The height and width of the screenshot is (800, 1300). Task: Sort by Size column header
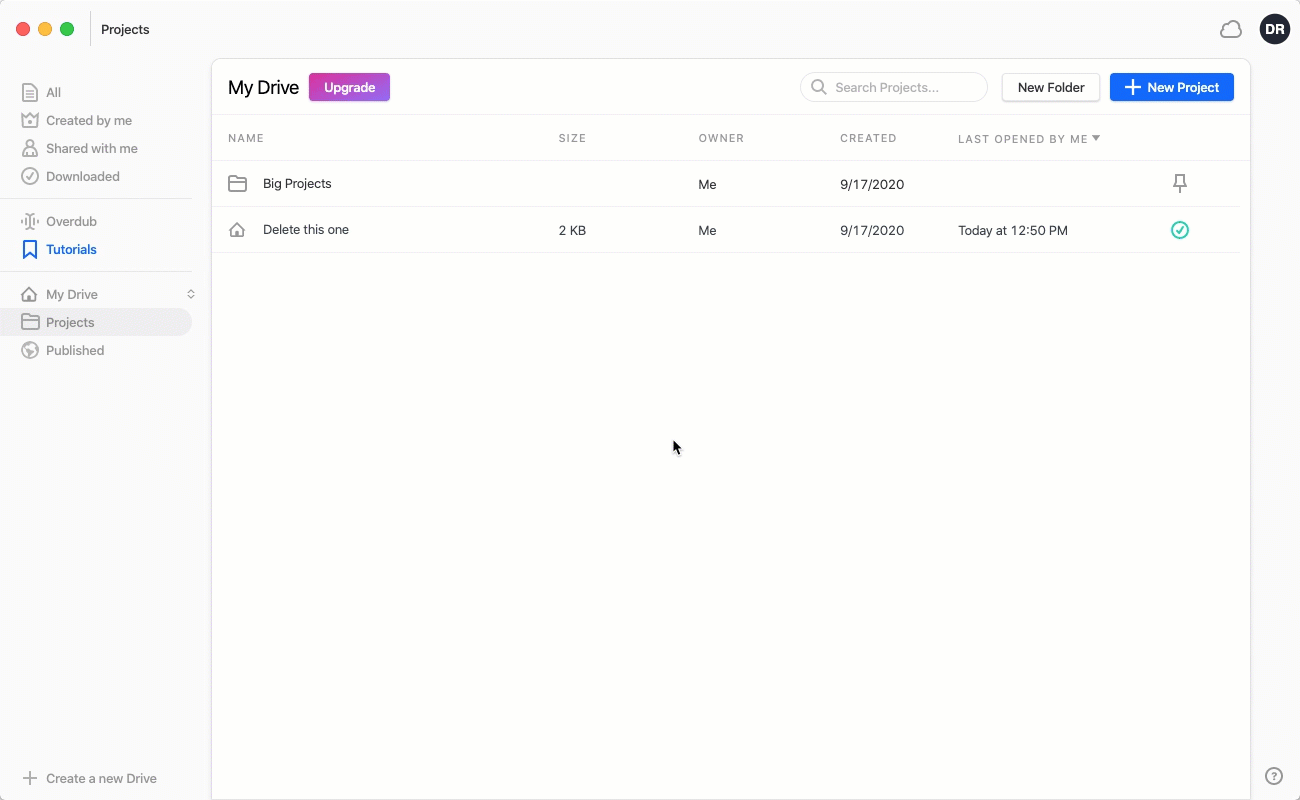coord(572,138)
